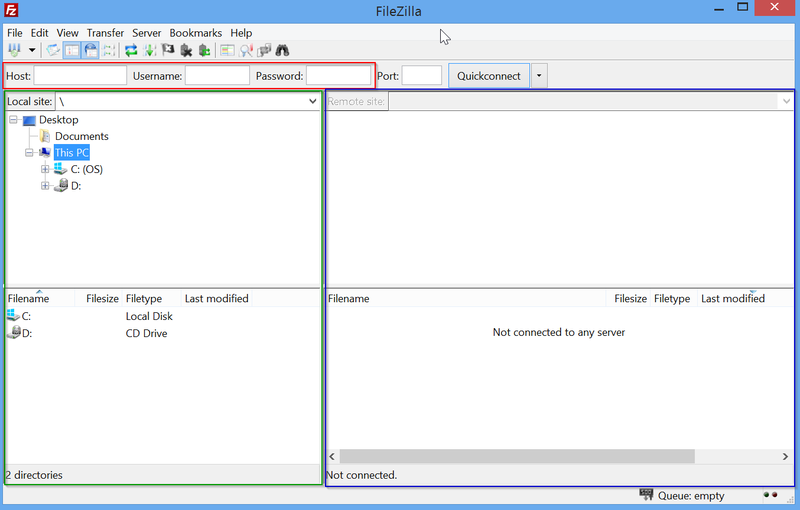Open the Edit menu
The image size is (800, 510).
pyautogui.click(x=39, y=33)
